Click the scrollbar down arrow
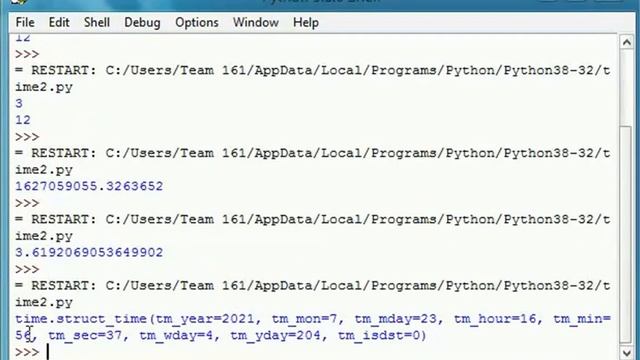 [x=627, y=353]
